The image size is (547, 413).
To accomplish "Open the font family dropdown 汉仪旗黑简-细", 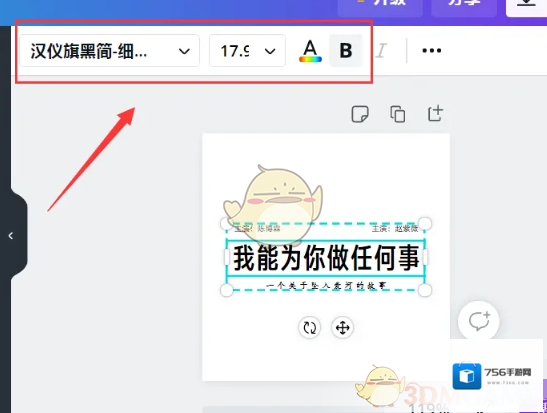I will [x=109, y=51].
